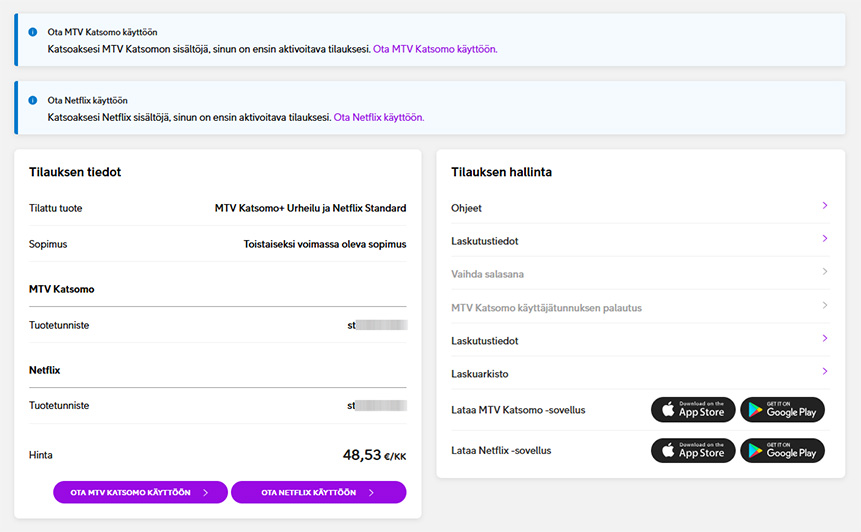Click the info icon in Netflix notice
Image resolution: width=861 pixels, height=532 pixels.
pyautogui.click(x=33, y=100)
